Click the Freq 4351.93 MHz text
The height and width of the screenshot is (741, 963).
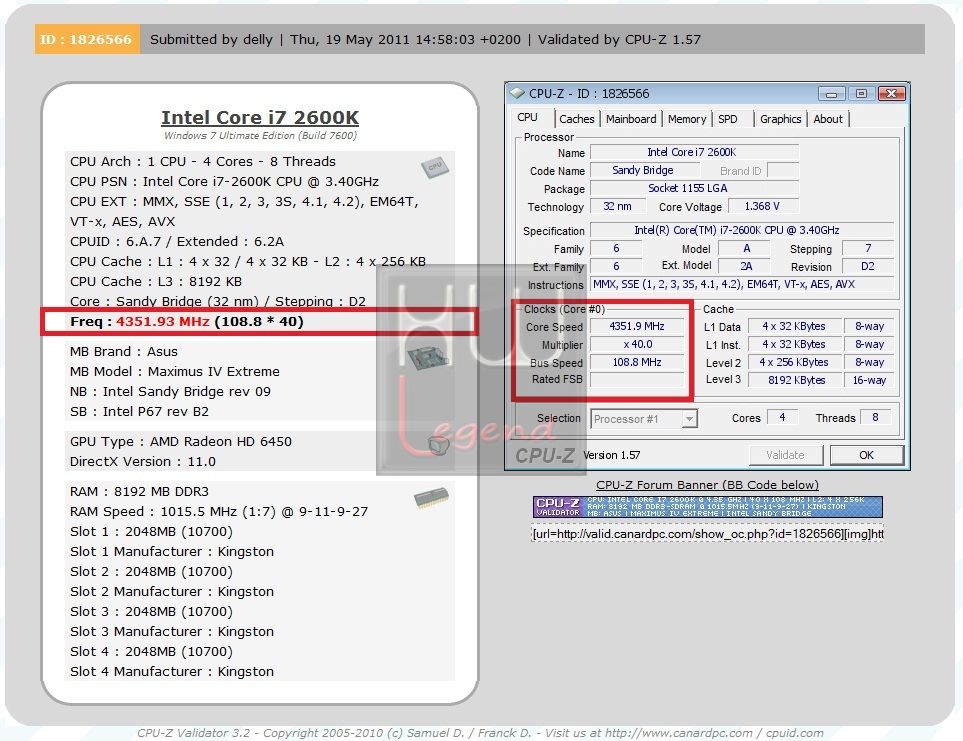186,322
